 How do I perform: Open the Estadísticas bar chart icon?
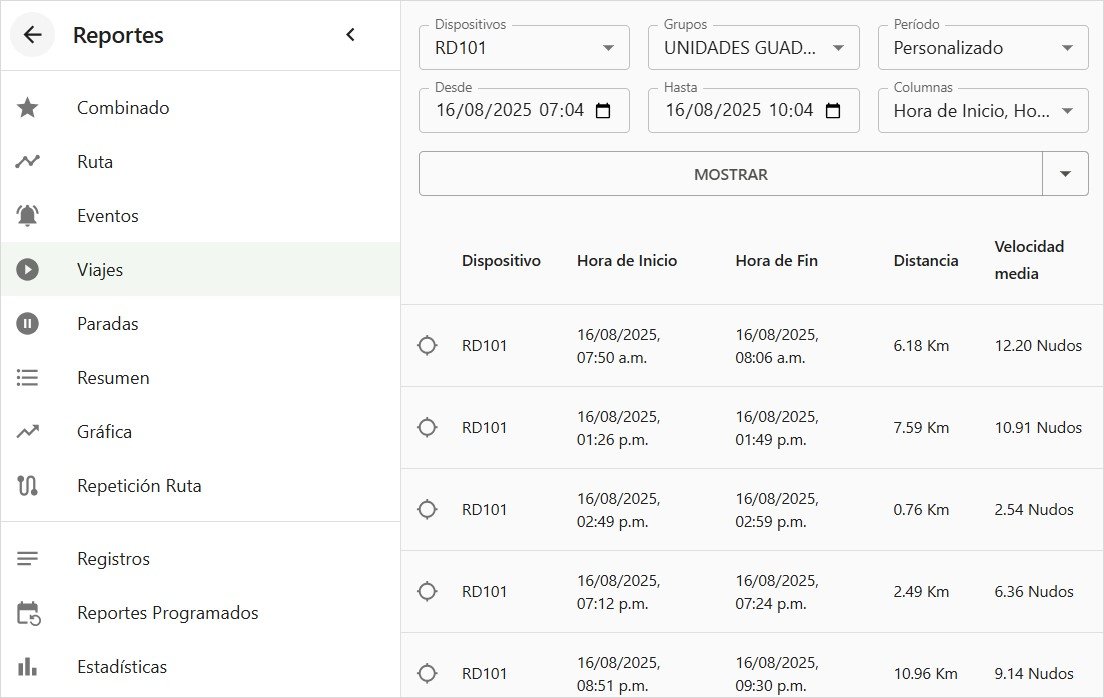pyautogui.click(x=27, y=666)
